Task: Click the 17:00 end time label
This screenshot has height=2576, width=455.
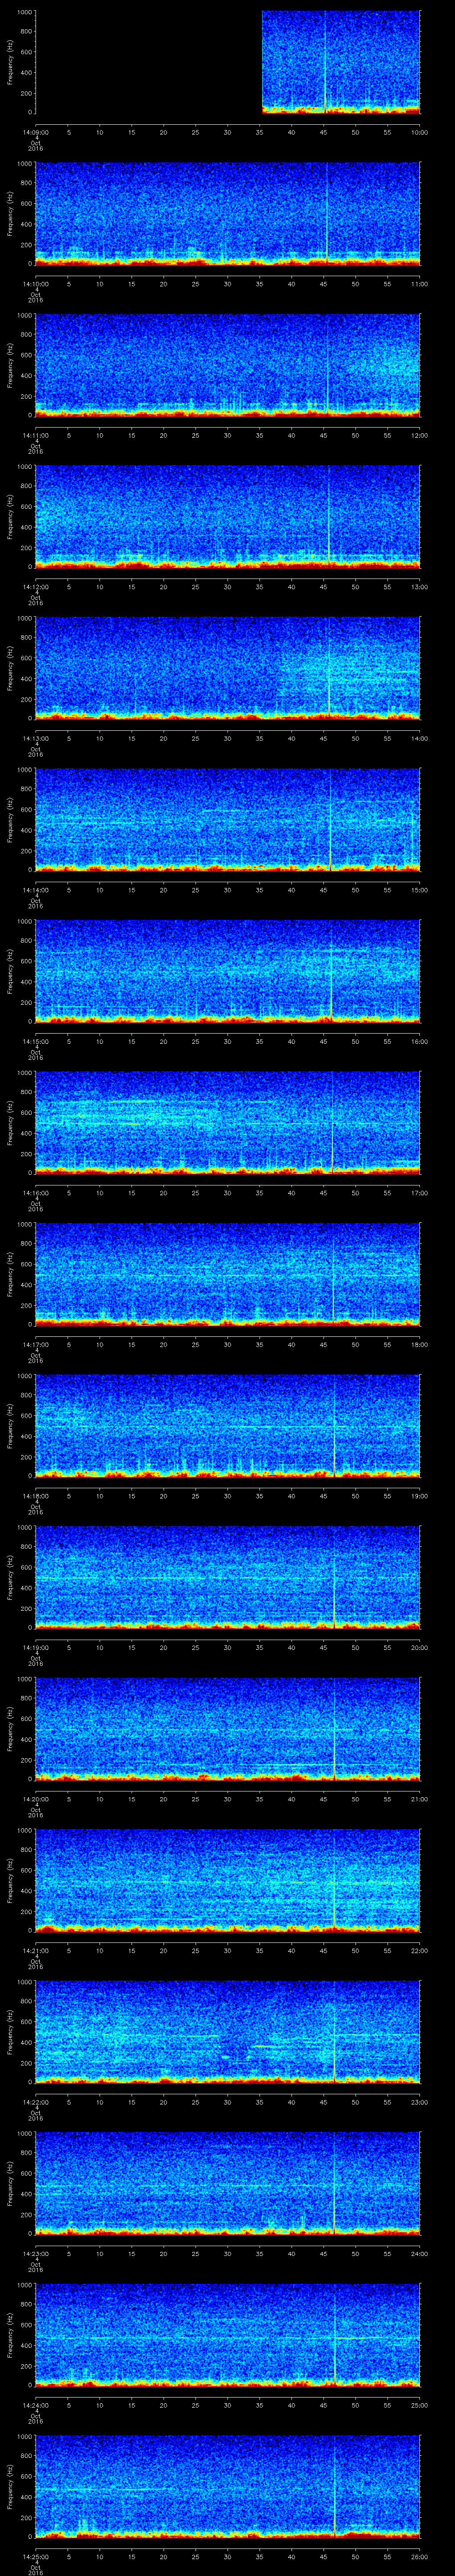Action: [419, 1192]
